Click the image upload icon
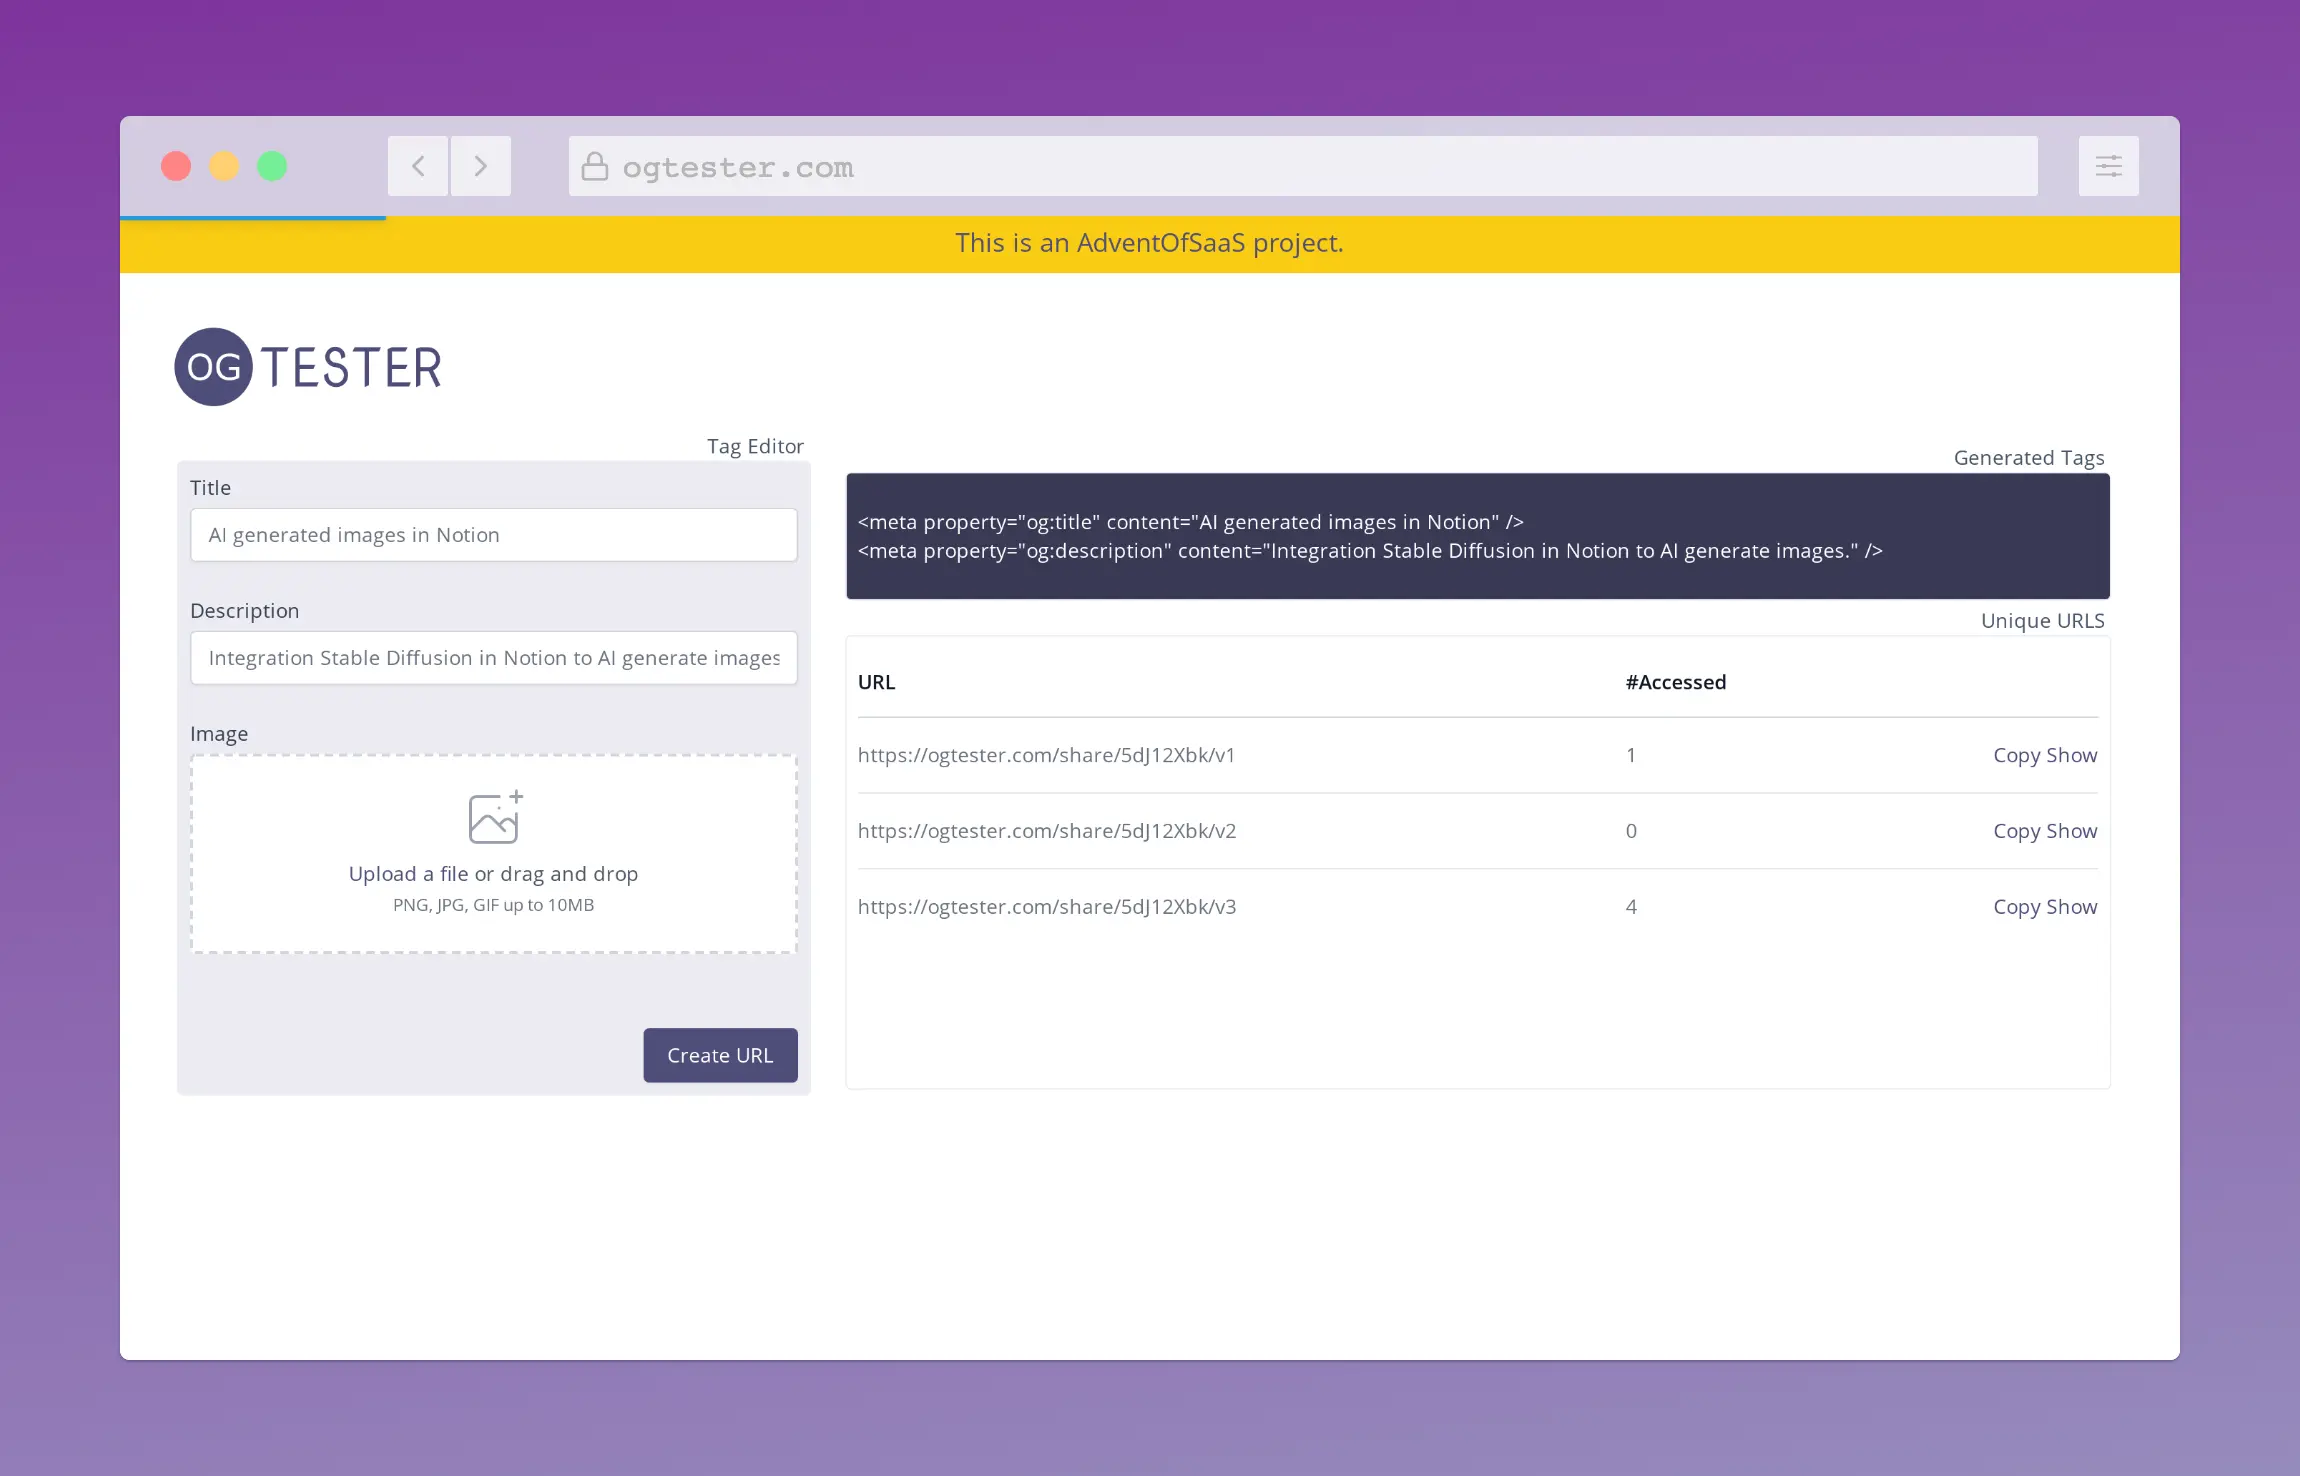The width and height of the screenshot is (2300, 1476). coord(495,817)
